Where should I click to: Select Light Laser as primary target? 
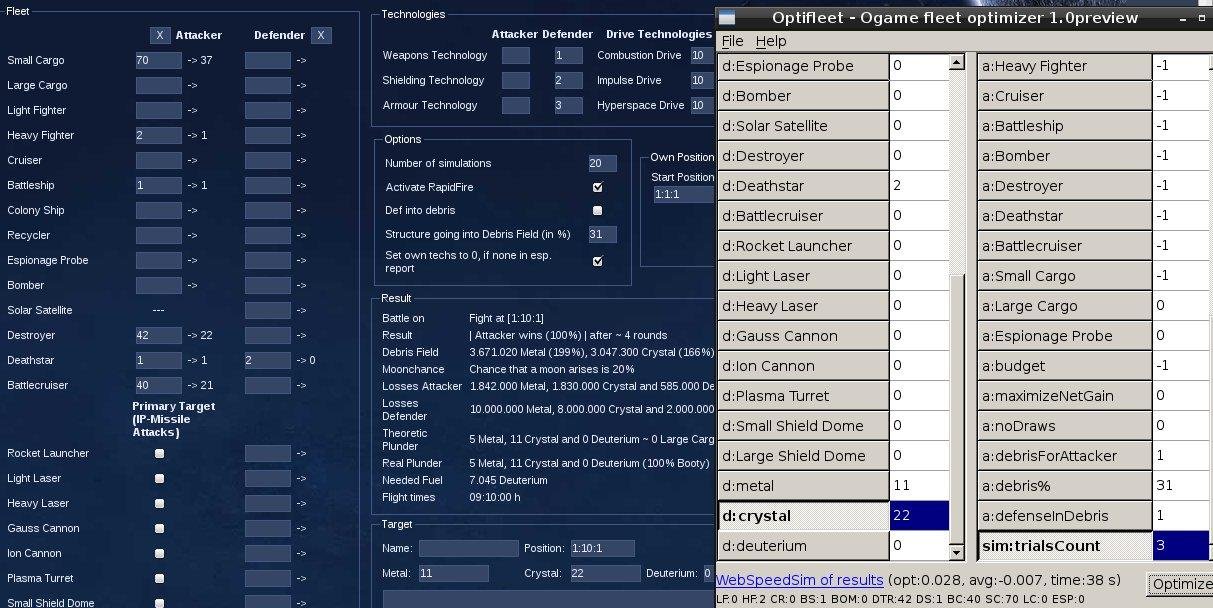click(159, 478)
